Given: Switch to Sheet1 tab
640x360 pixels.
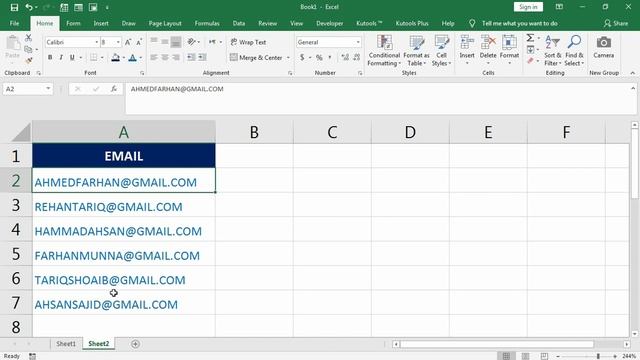Looking at the screenshot, I should [x=66, y=344].
